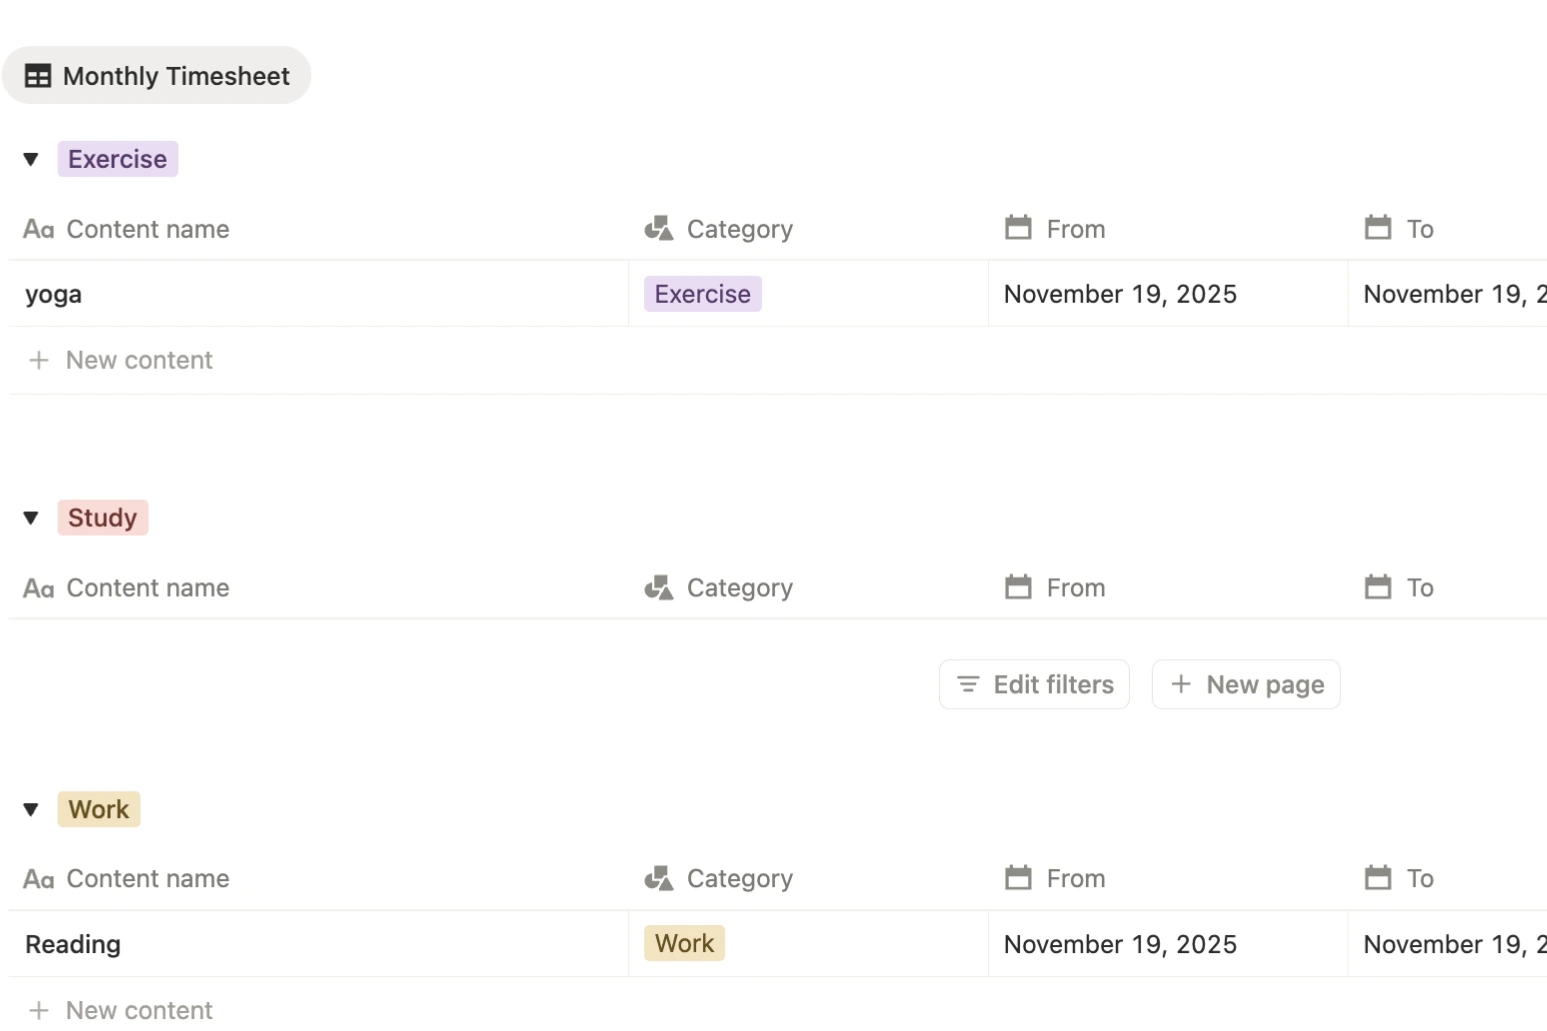
Task: Click the calendar icon on the To column
Action: click(1378, 228)
